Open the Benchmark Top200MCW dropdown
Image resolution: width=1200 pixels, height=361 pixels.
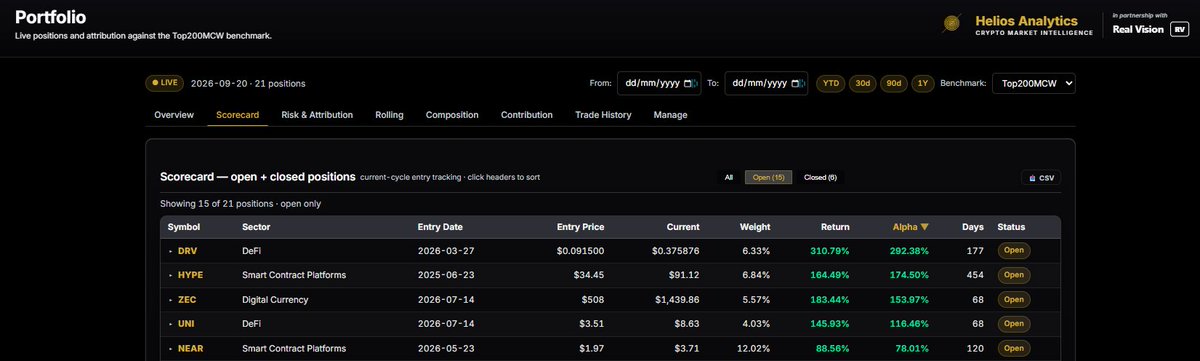(1034, 83)
